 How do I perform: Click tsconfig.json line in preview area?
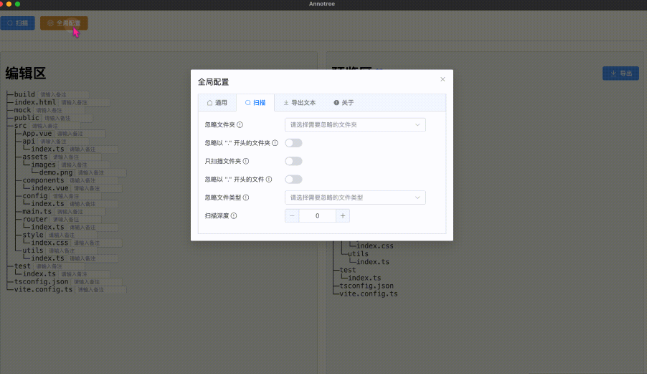pyautogui.click(x=366, y=286)
